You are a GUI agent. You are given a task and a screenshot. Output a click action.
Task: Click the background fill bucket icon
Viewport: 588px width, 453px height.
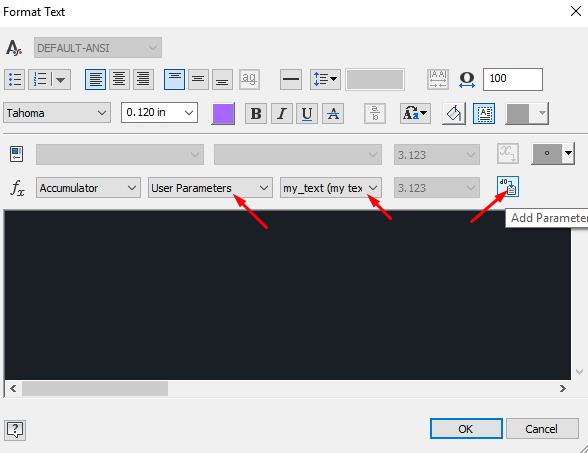[454, 114]
